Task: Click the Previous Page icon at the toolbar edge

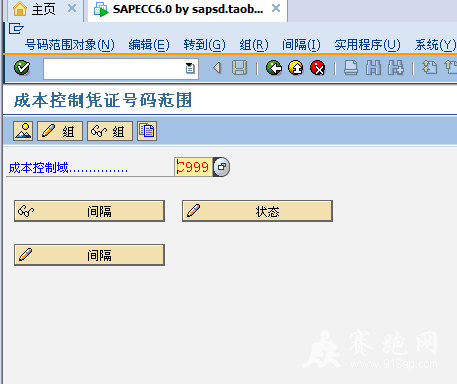Action: click(451, 68)
